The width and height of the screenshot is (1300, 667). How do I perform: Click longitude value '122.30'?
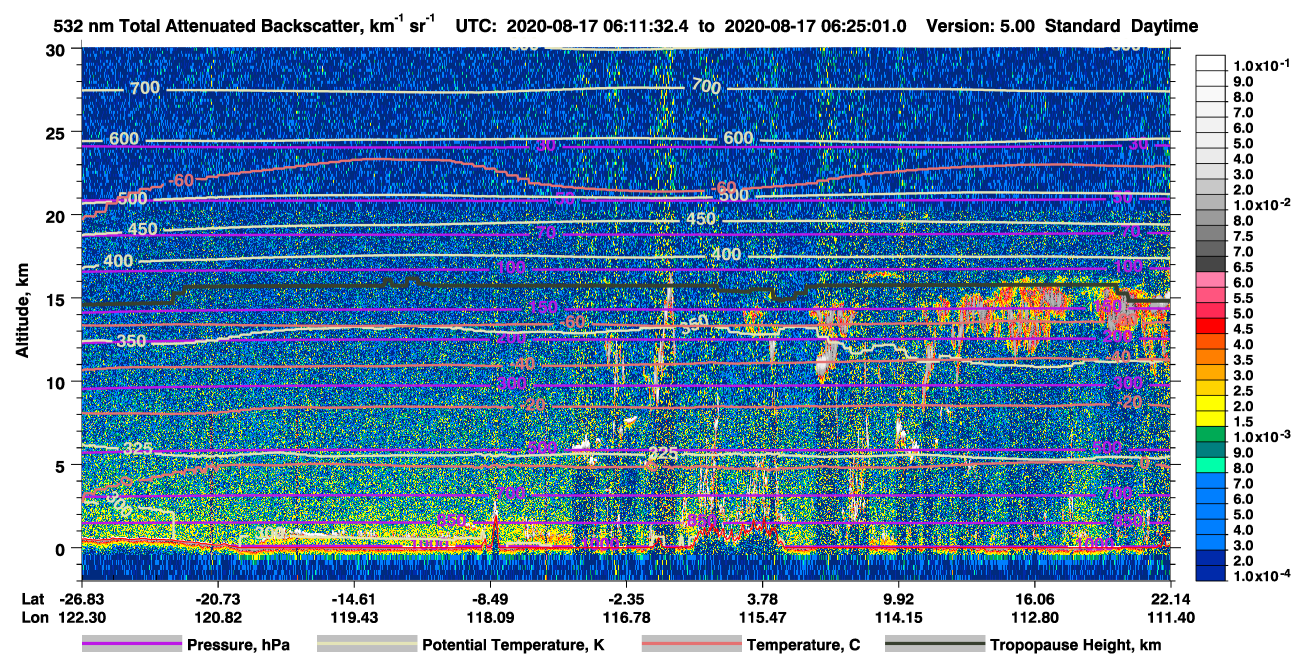click(x=82, y=617)
